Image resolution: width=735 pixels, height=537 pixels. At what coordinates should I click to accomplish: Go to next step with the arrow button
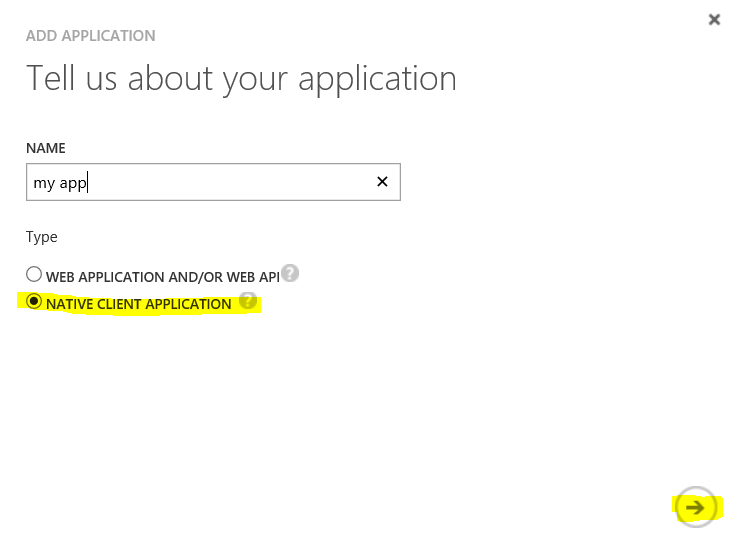(696, 507)
